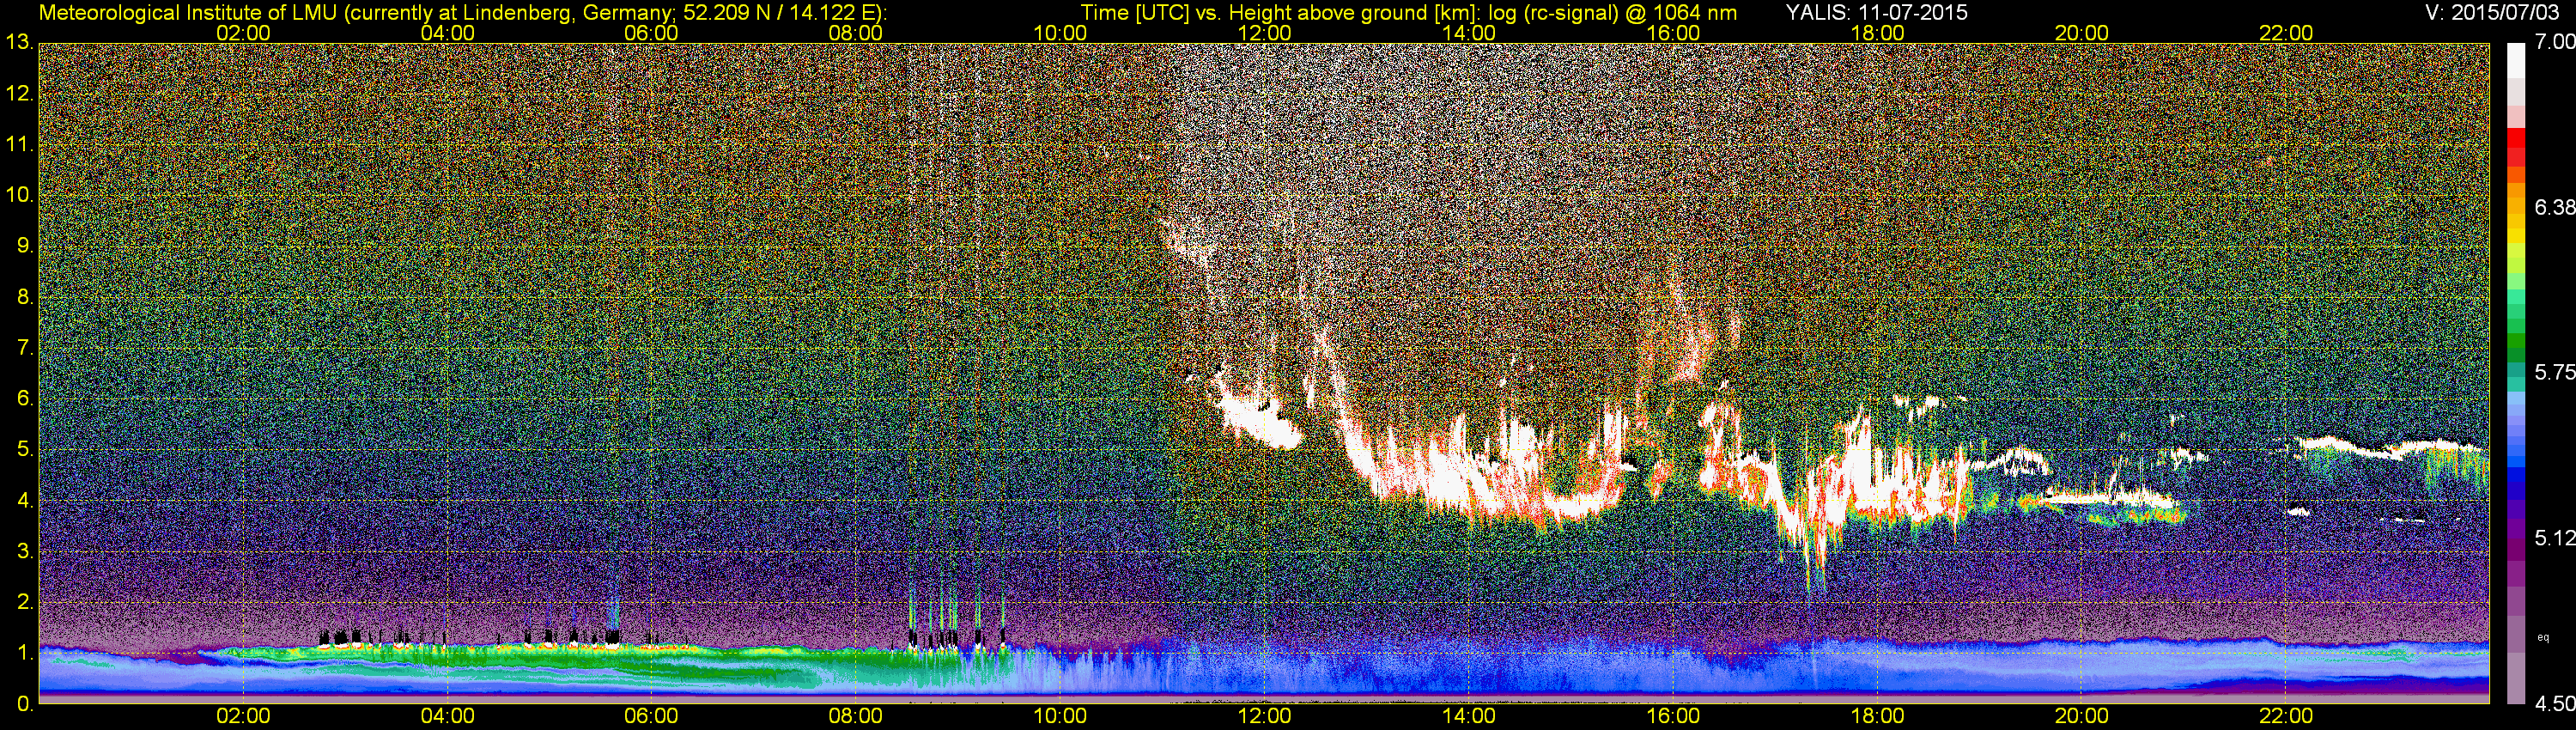
Task: Select the 10:00 label on the bottom time axis
Action: point(1060,717)
